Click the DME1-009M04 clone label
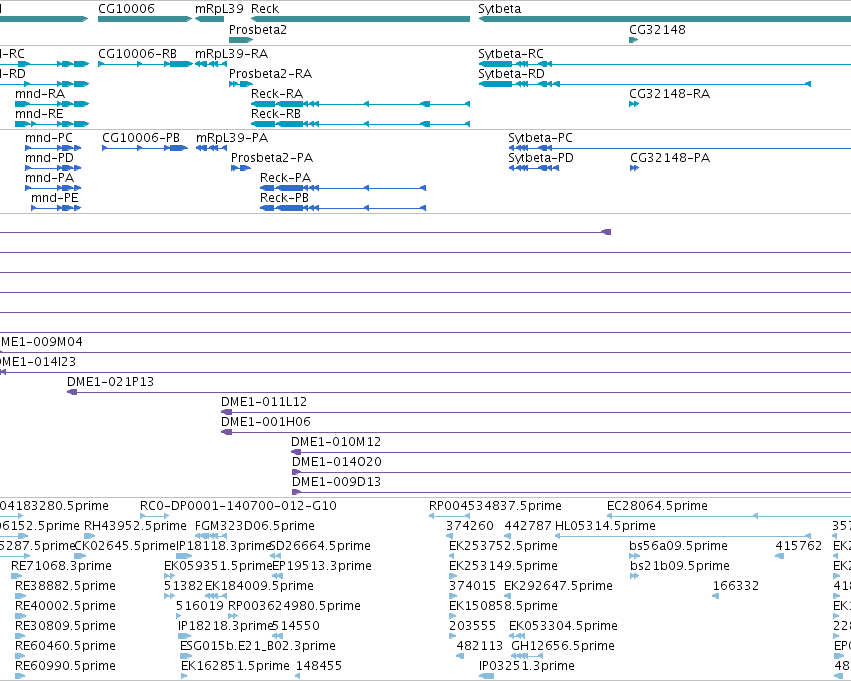 (x=41, y=342)
